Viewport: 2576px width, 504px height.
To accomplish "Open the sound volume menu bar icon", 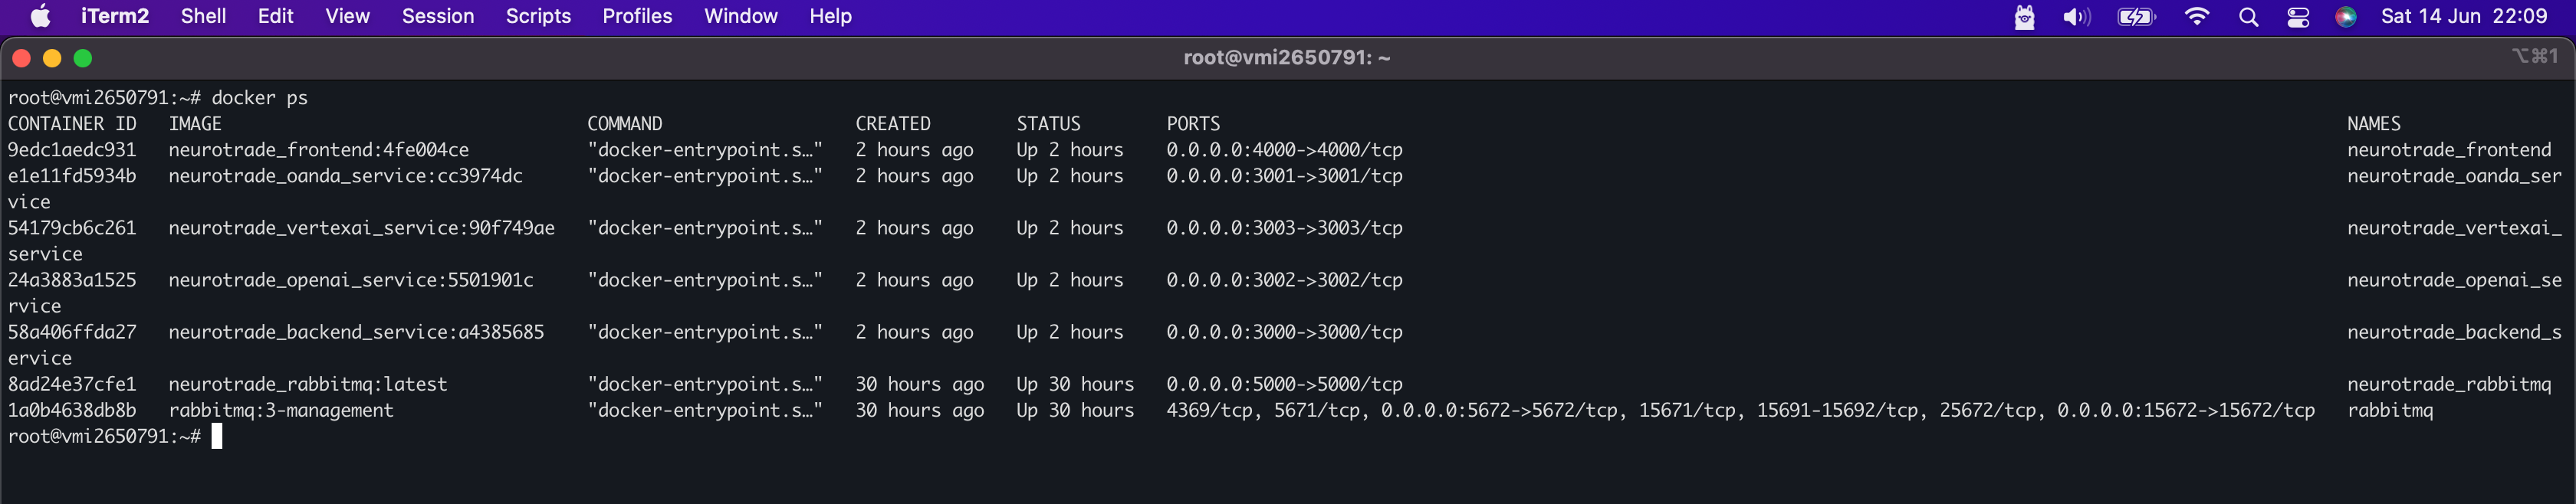I will tap(2077, 17).
